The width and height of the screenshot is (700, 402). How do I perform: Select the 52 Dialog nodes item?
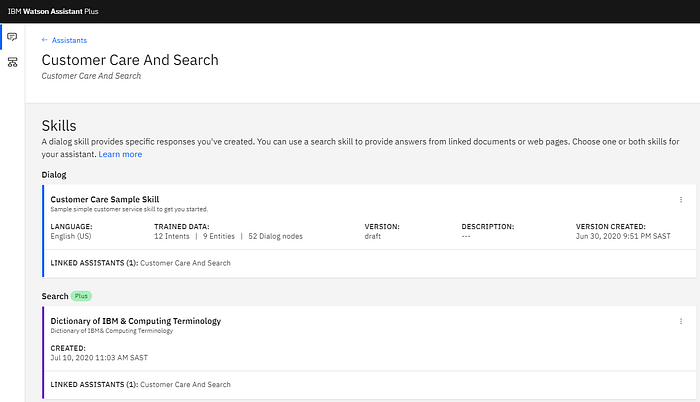(275, 236)
